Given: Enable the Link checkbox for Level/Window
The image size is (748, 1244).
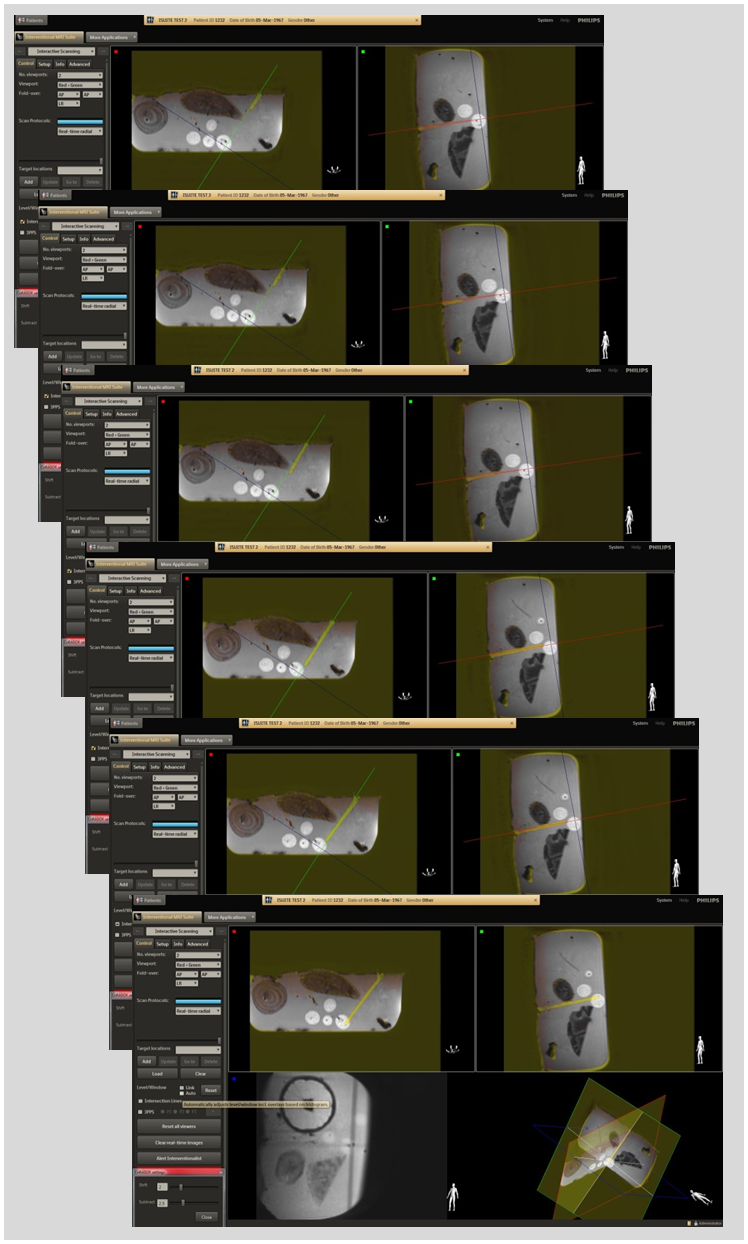Looking at the screenshot, I should tap(180, 1086).
